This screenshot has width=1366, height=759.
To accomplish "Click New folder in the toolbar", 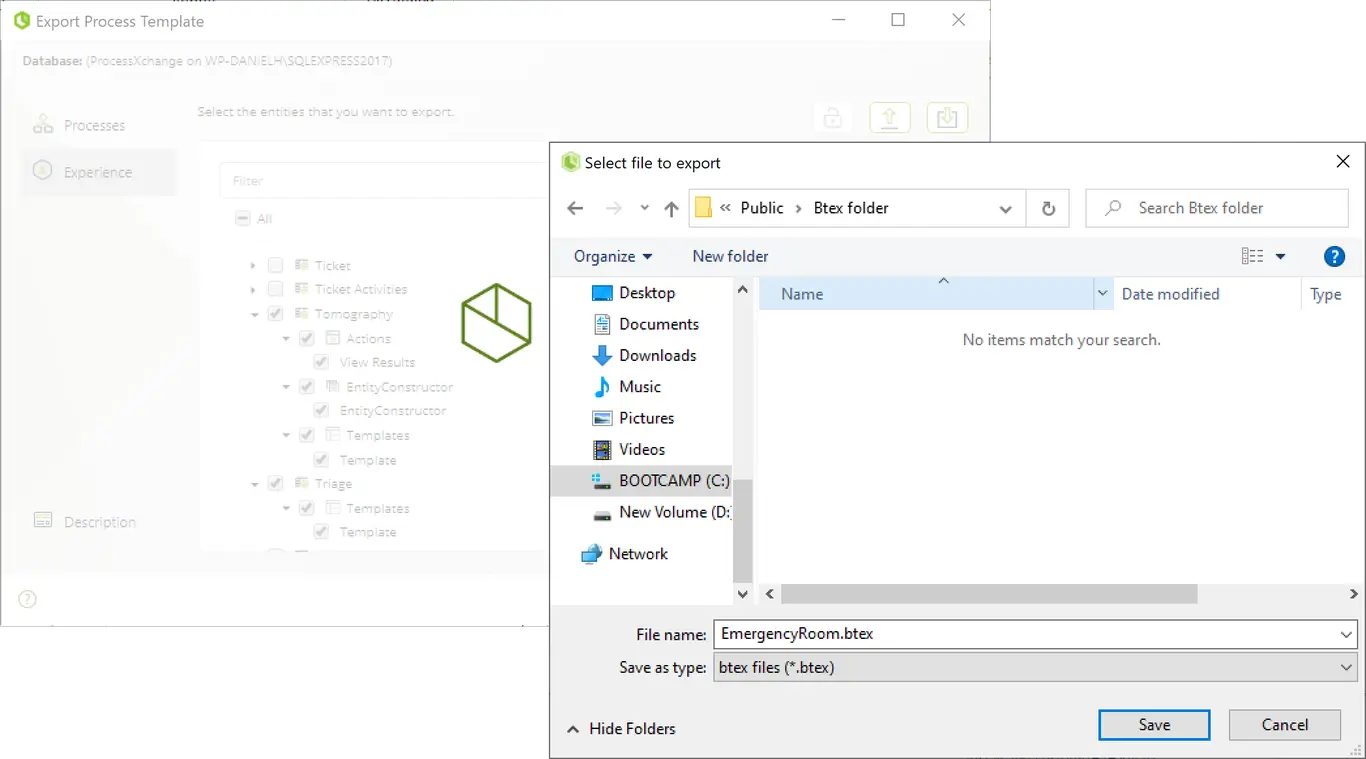I will [730, 256].
